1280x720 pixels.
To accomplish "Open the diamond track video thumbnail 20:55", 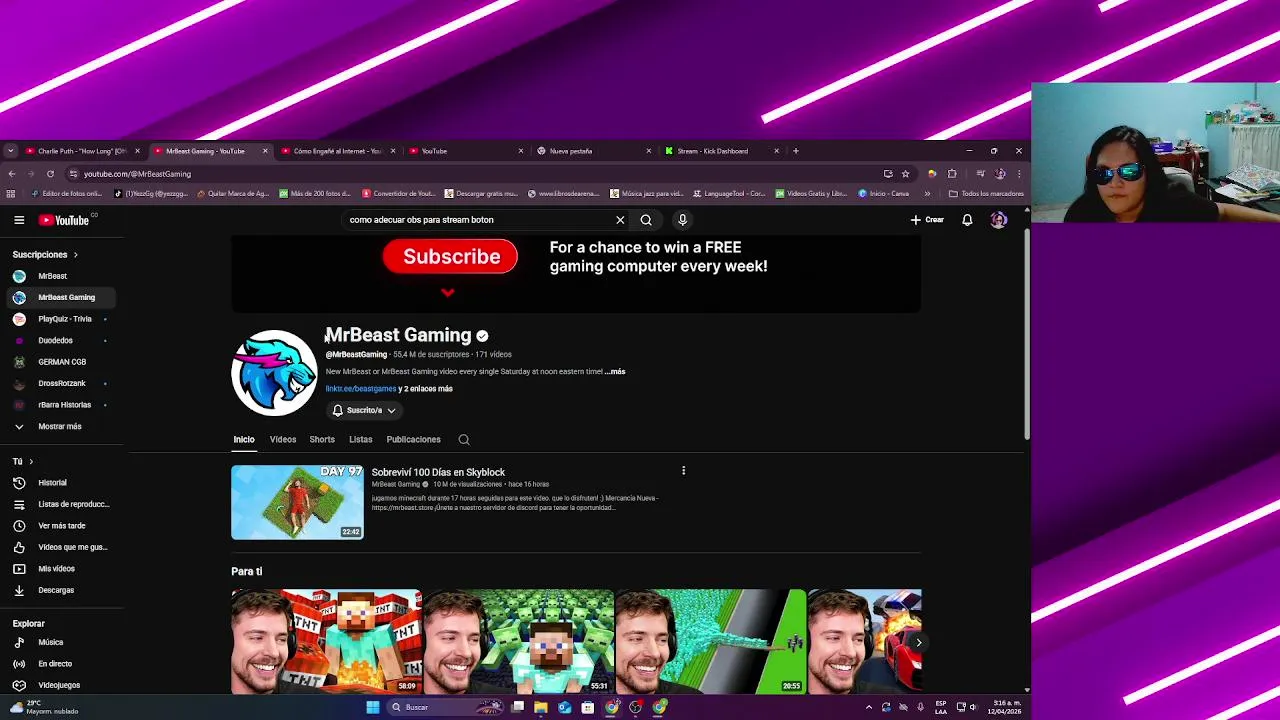I will pyautogui.click(x=710, y=641).
